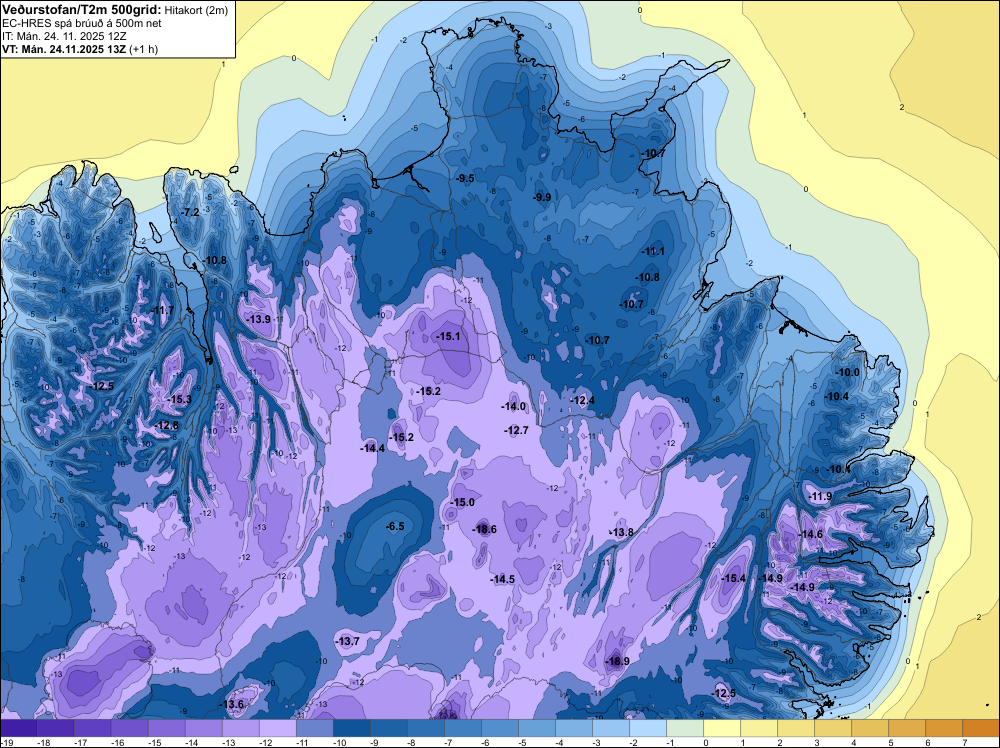Click the bold temperature value "-9.5"
1000x748 pixels.
click(465, 179)
